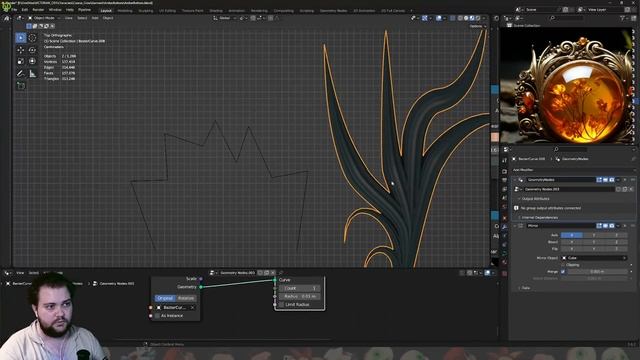
Task: Select the Annotate tool
Action: pyautogui.click(x=20, y=73)
